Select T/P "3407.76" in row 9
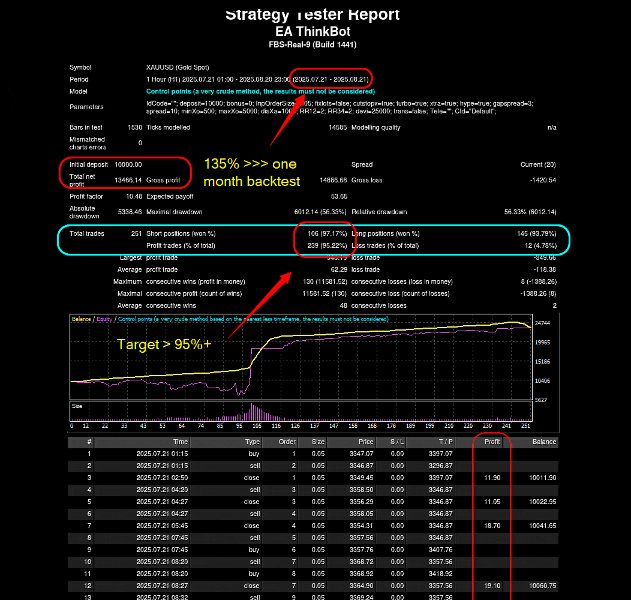 (x=440, y=550)
